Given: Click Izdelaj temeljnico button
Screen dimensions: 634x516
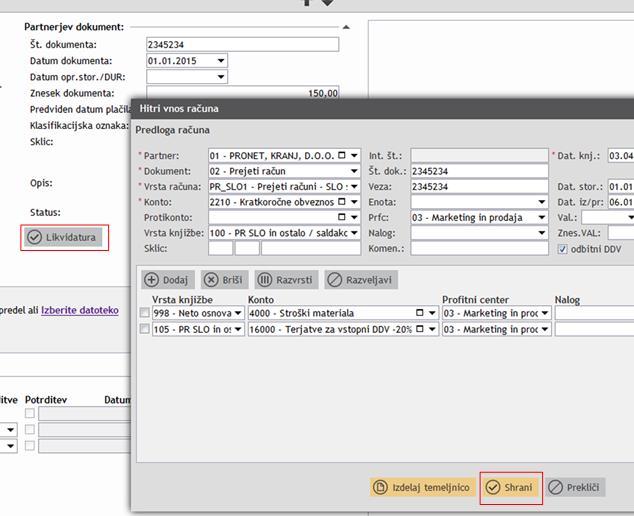Looking at the screenshot, I should [x=423, y=487].
